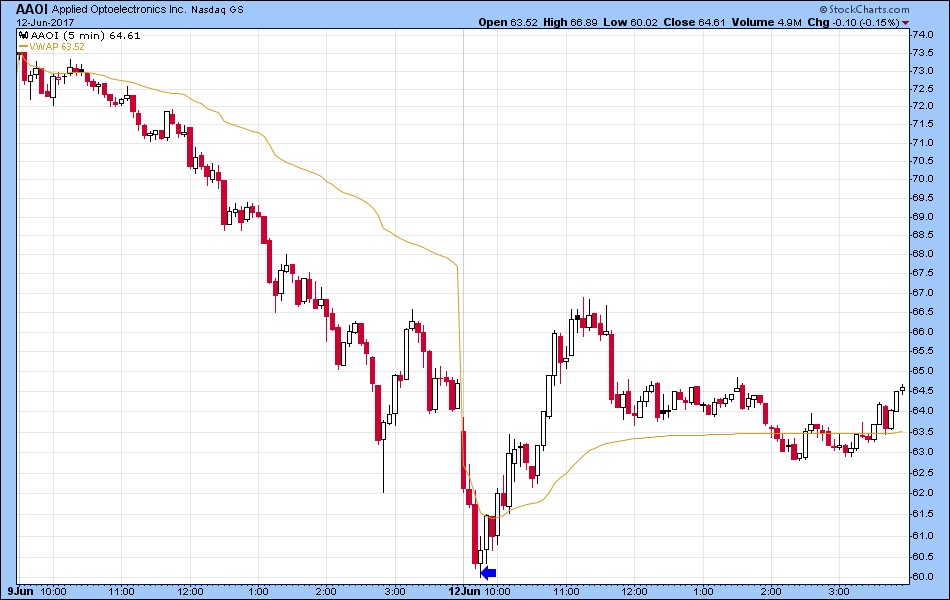Viewport: 950px width, 600px height.
Task: Click the 62.0 price axis label
Action: click(x=923, y=493)
